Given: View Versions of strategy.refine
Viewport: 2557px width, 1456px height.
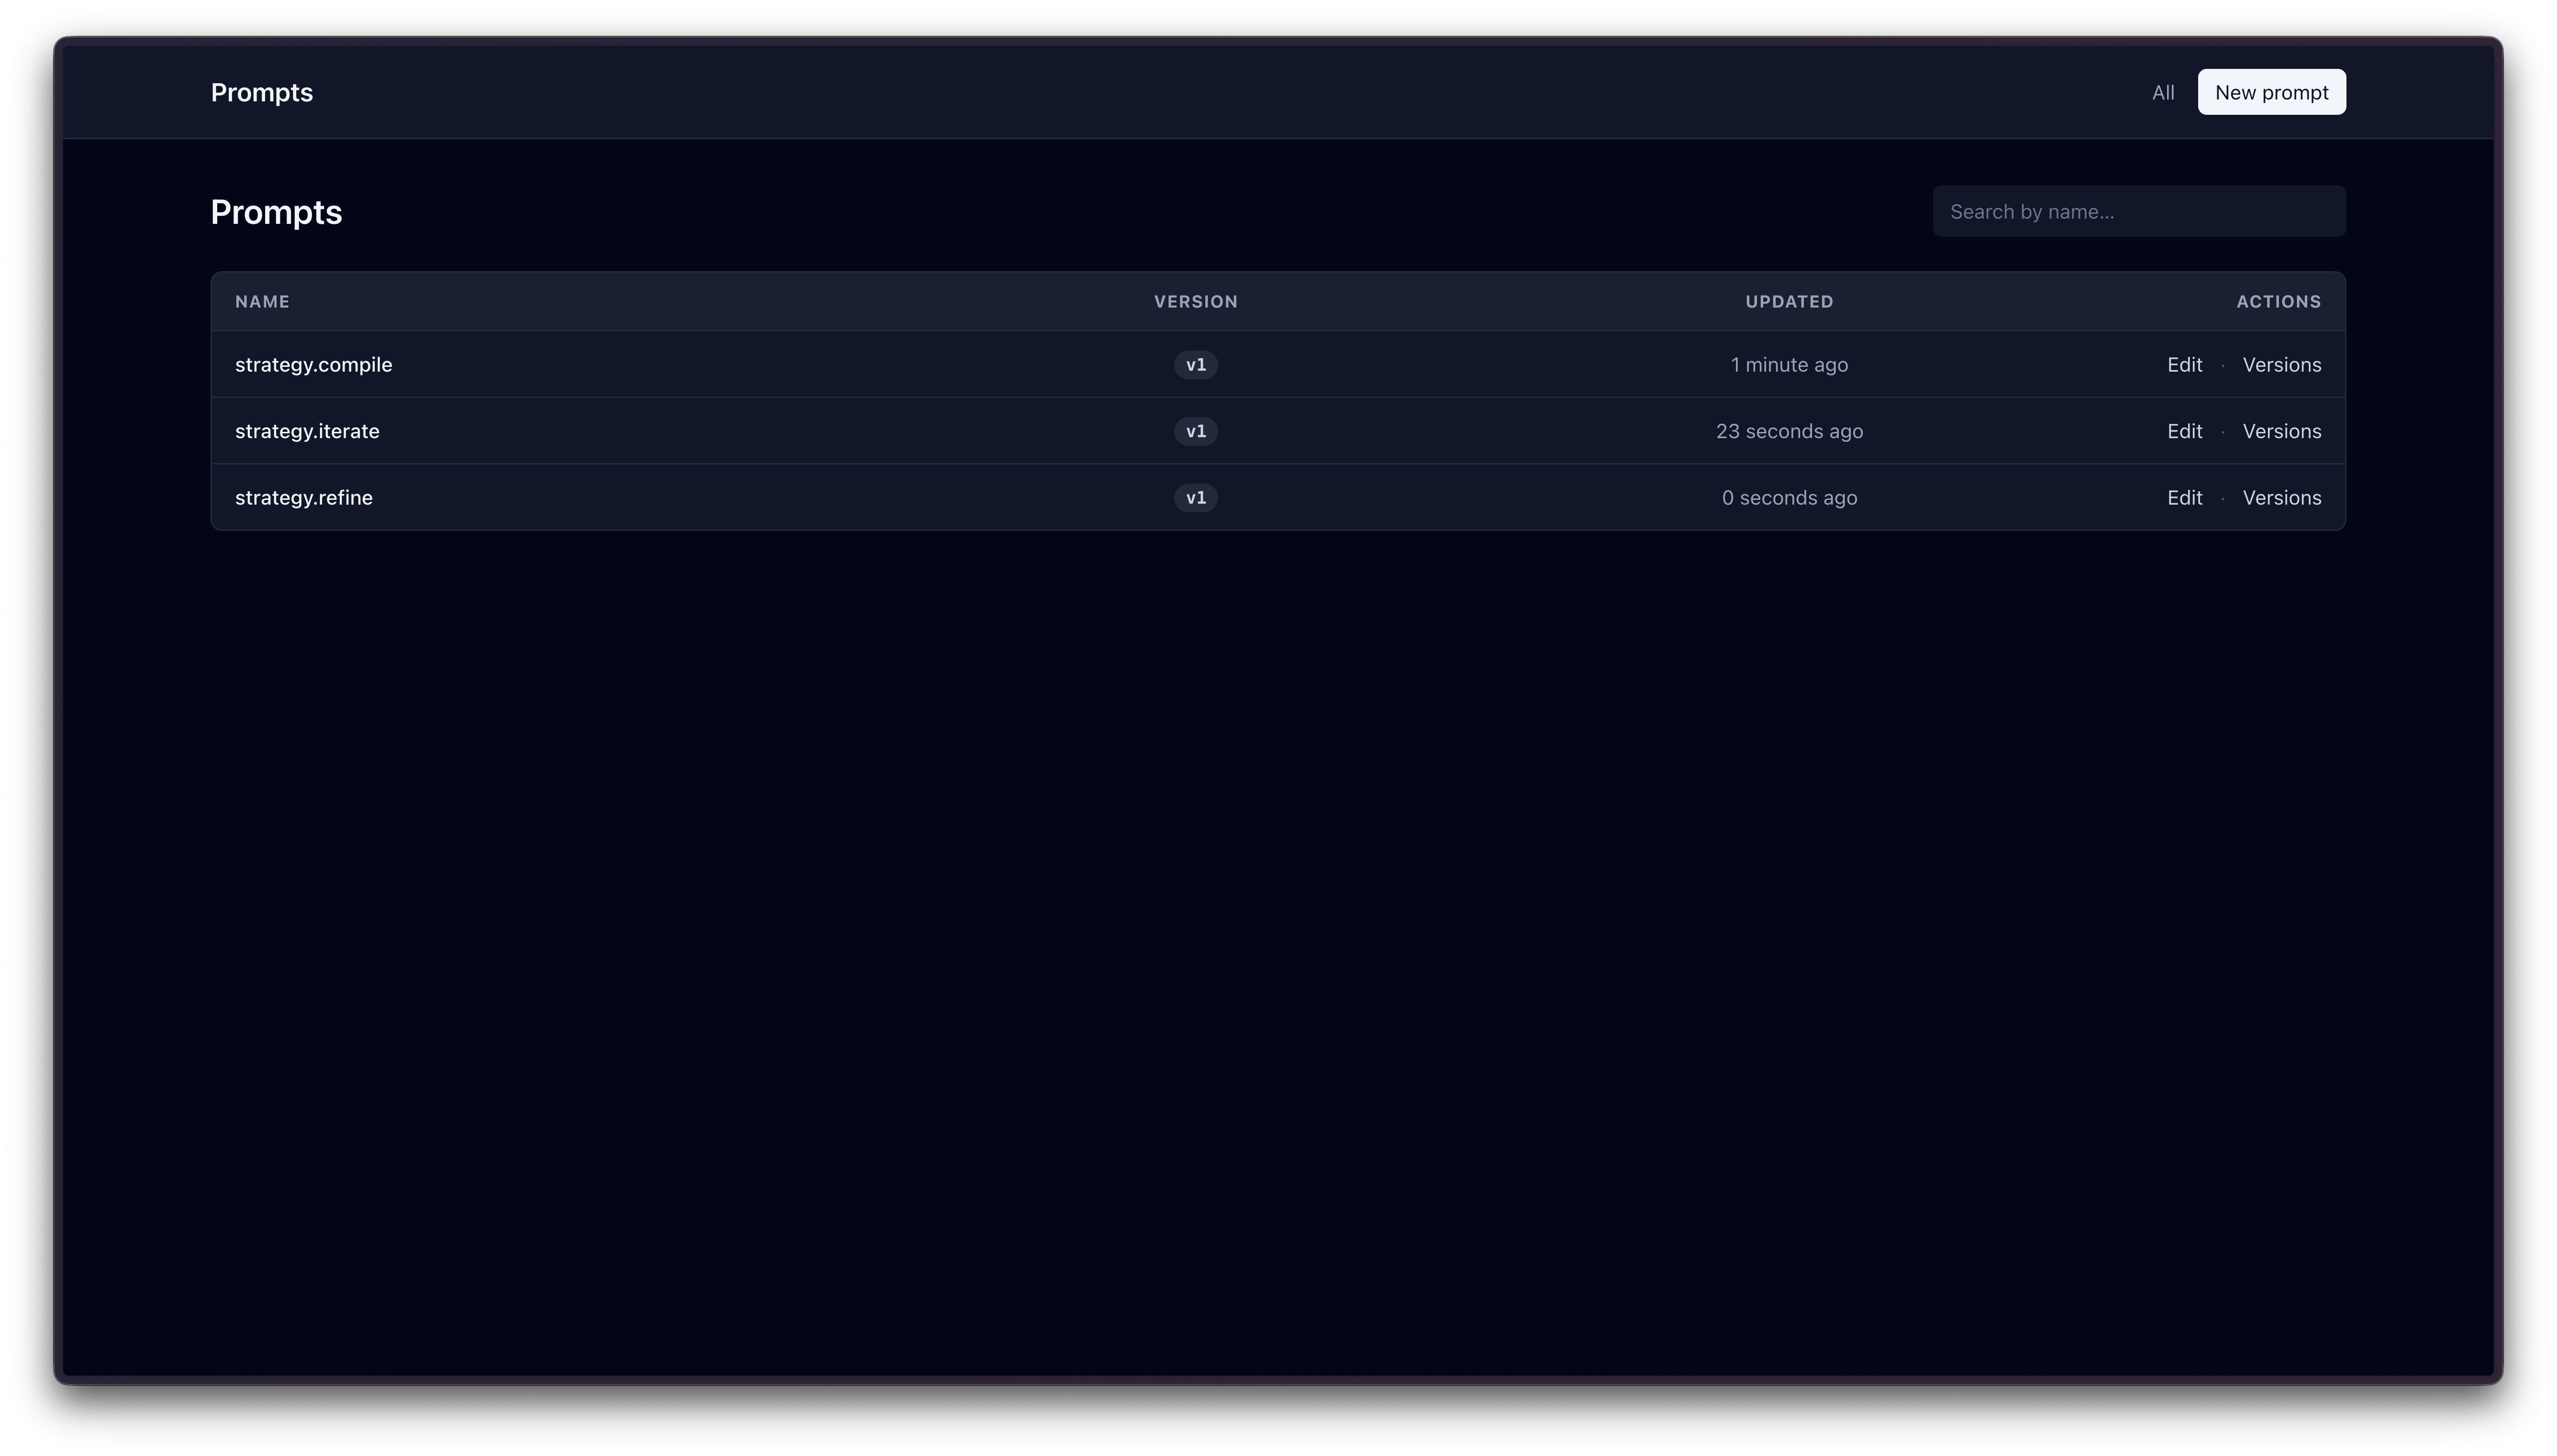Looking at the screenshot, I should point(2282,498).
